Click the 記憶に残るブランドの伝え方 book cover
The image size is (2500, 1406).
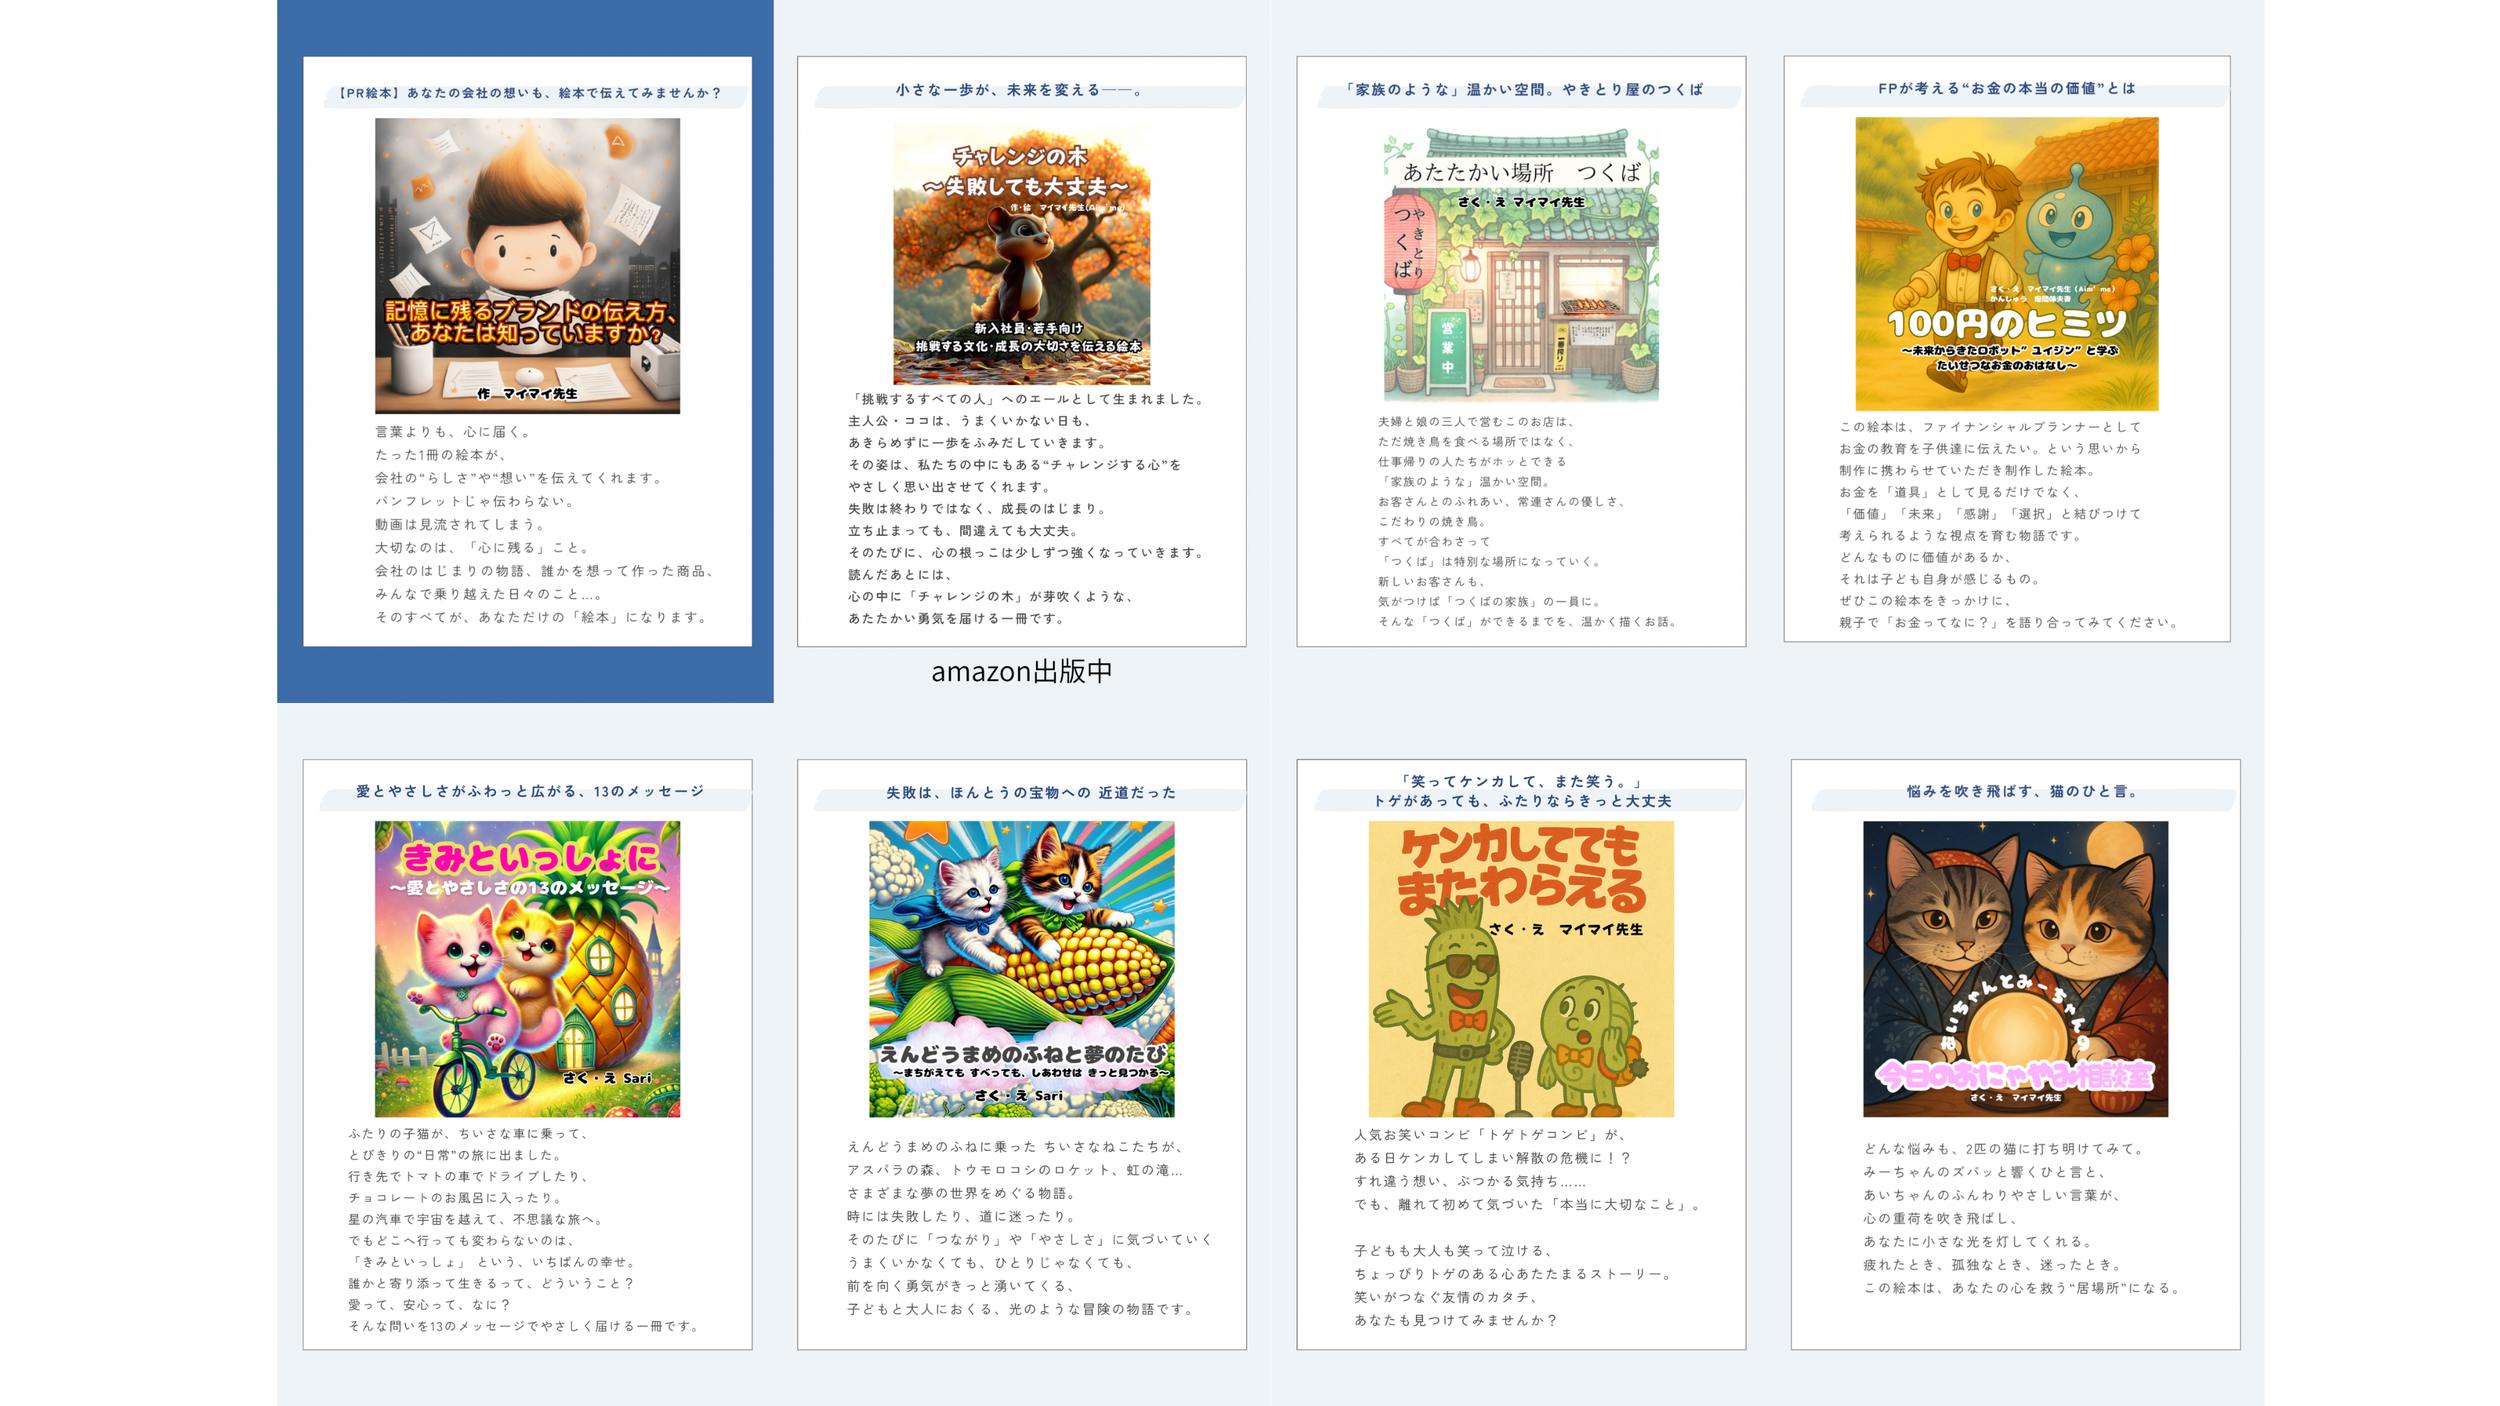click(x=527, y=265)
